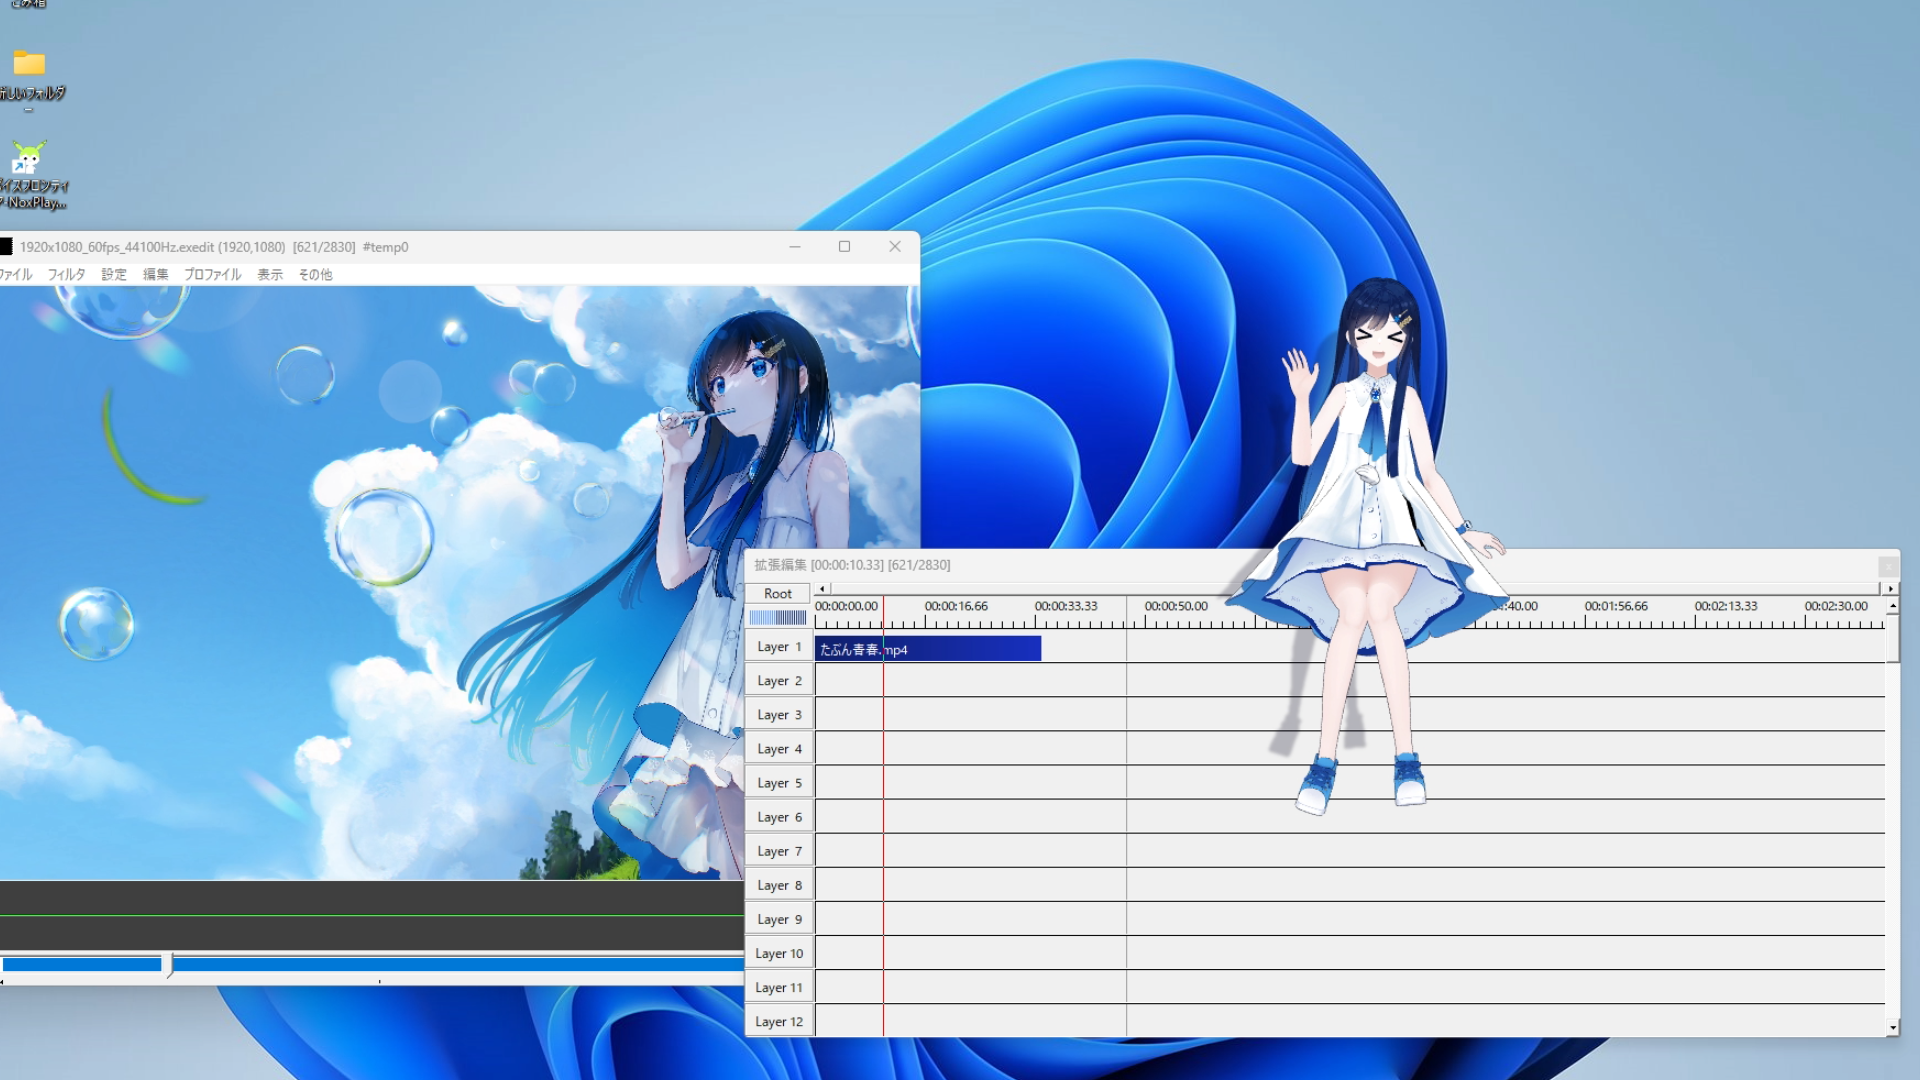This screenshot has width=1920, height=1080.
Task: Open the Root scene selector
Action: coord(777,593)
